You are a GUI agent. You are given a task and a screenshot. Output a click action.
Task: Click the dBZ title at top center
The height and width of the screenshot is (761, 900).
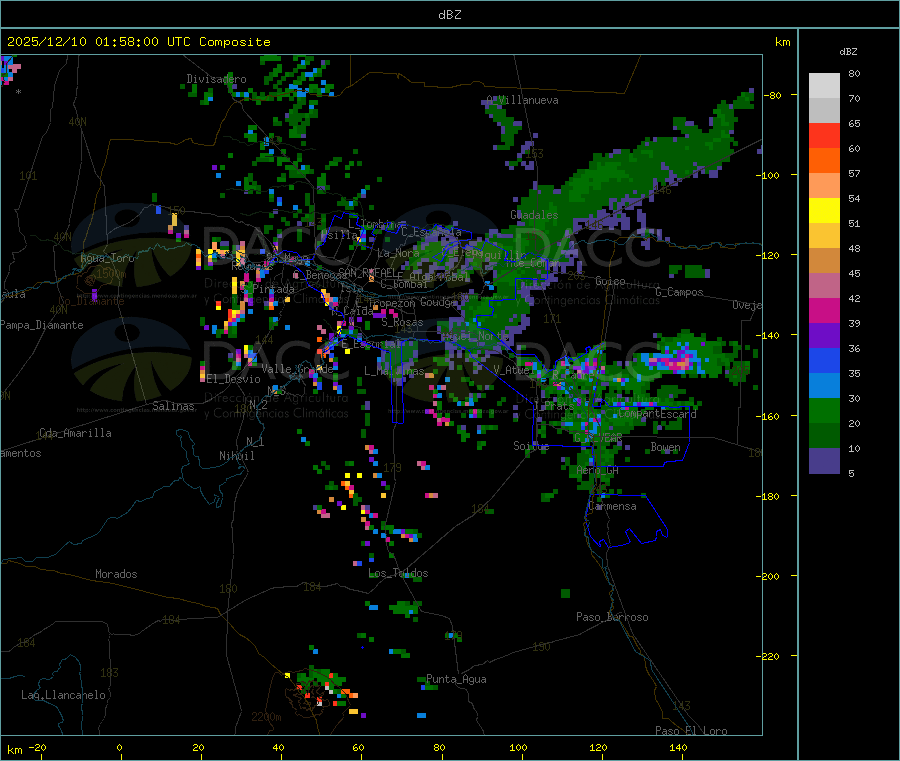click(x=449, y=15)
